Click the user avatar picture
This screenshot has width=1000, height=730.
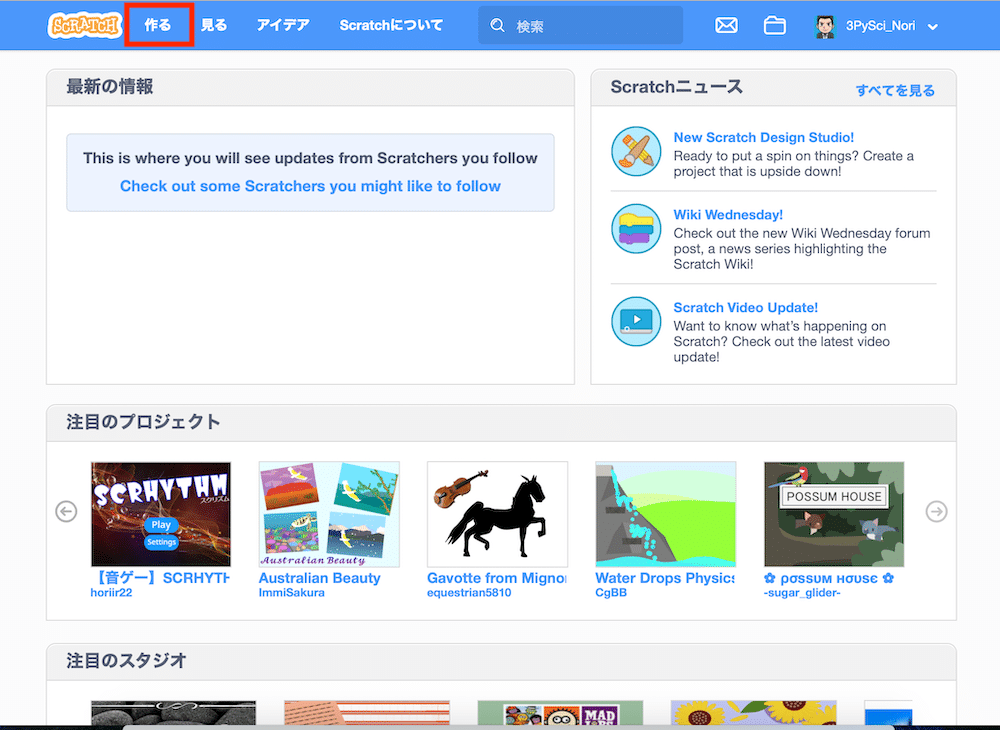[x=825, y=26]
